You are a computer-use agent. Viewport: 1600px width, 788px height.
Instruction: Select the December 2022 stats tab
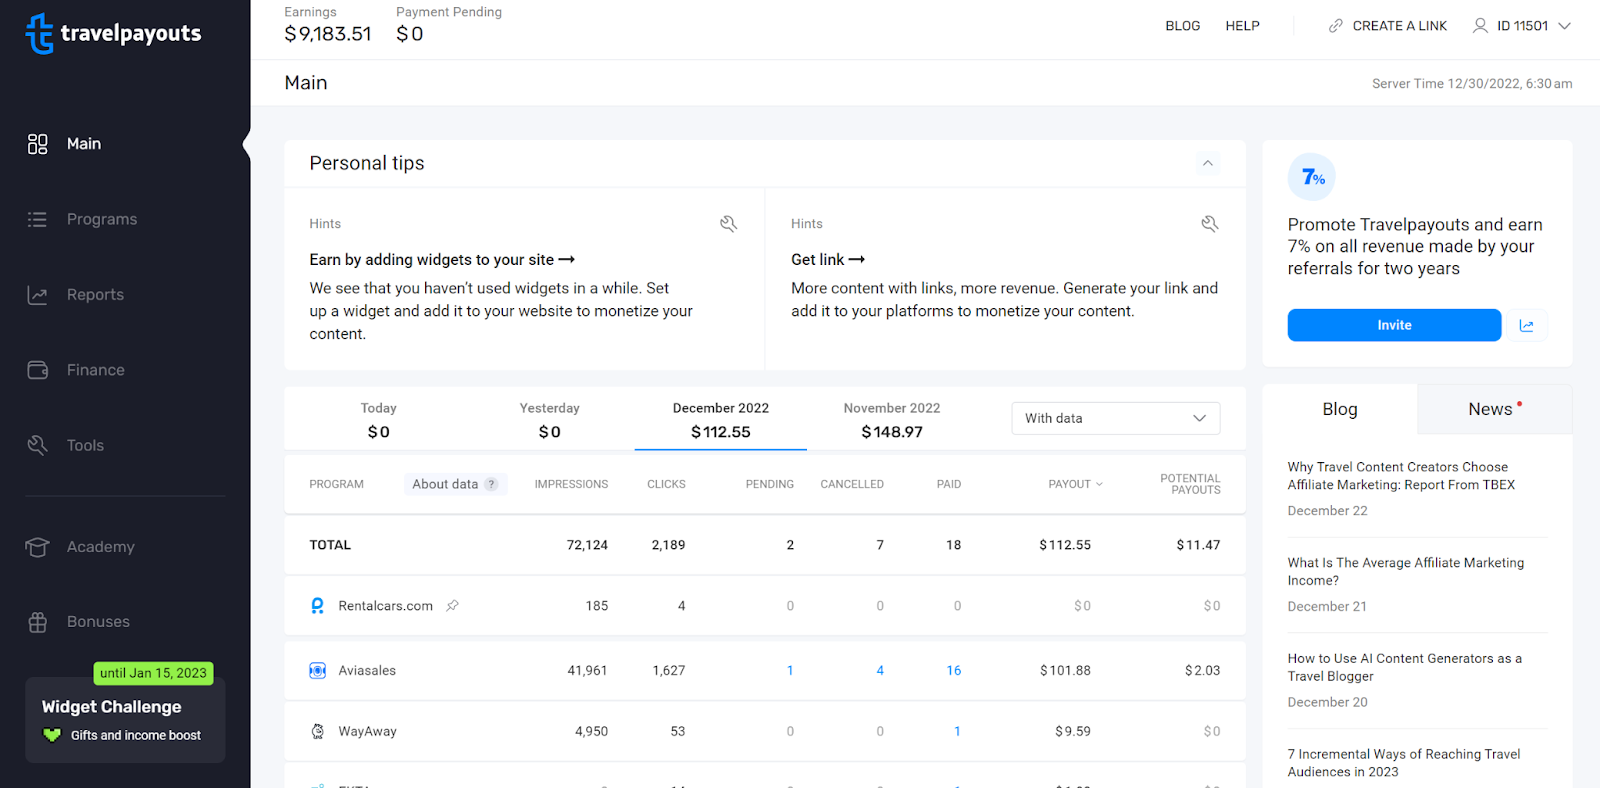(721, 420)
